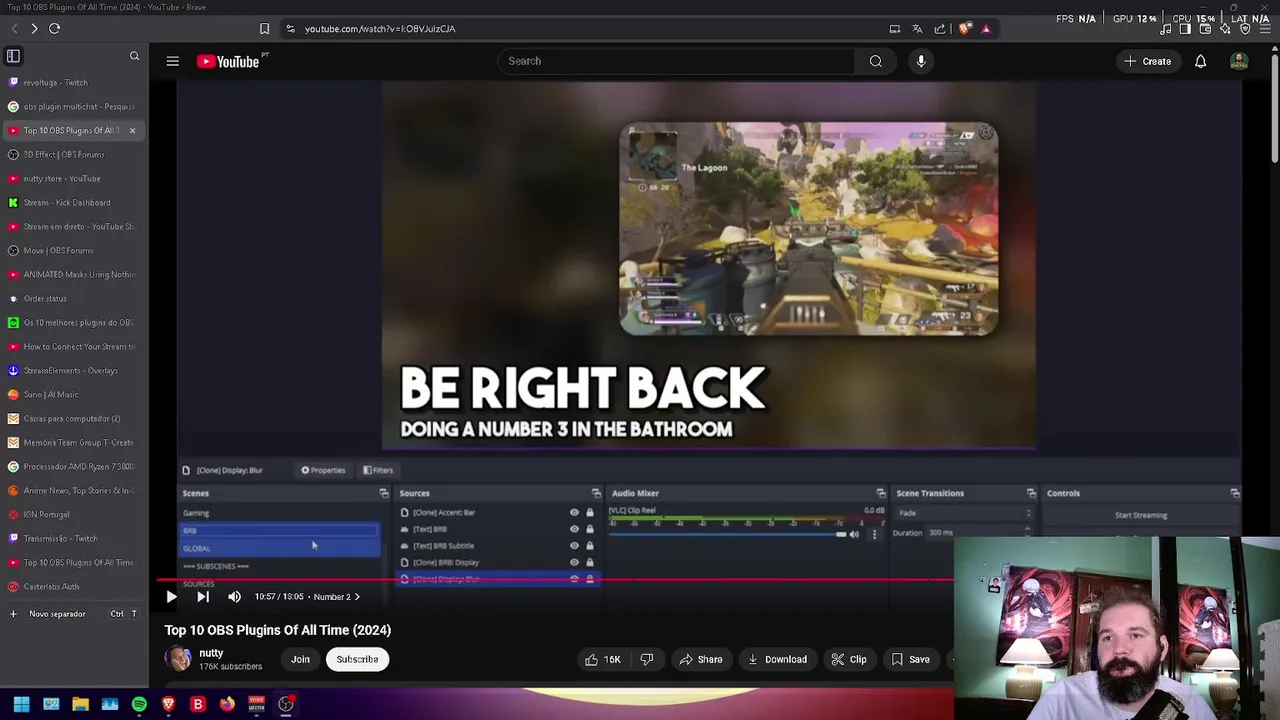Image resolution: width=1280 pixels, height=720 pixels.
Task: Open YouTube notifications bell
Action: pyautogui.click(x=1200, y=61)
